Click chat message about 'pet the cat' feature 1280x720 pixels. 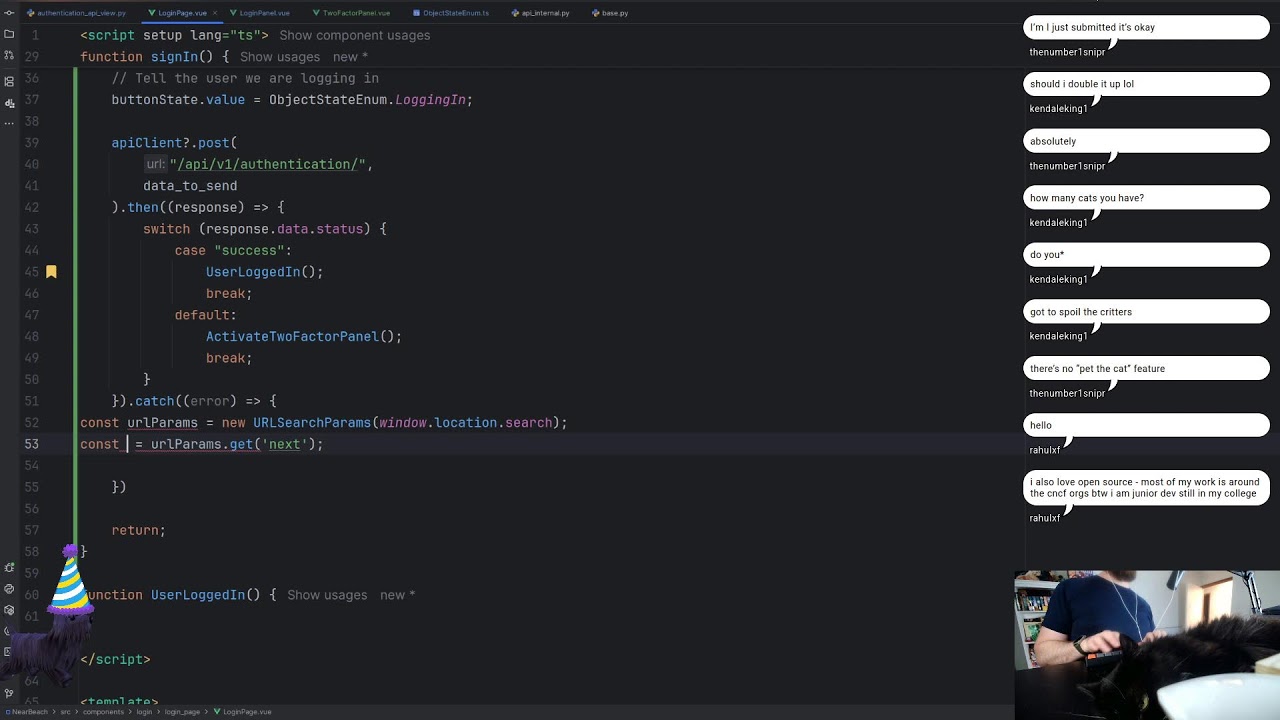[1146, 369]
